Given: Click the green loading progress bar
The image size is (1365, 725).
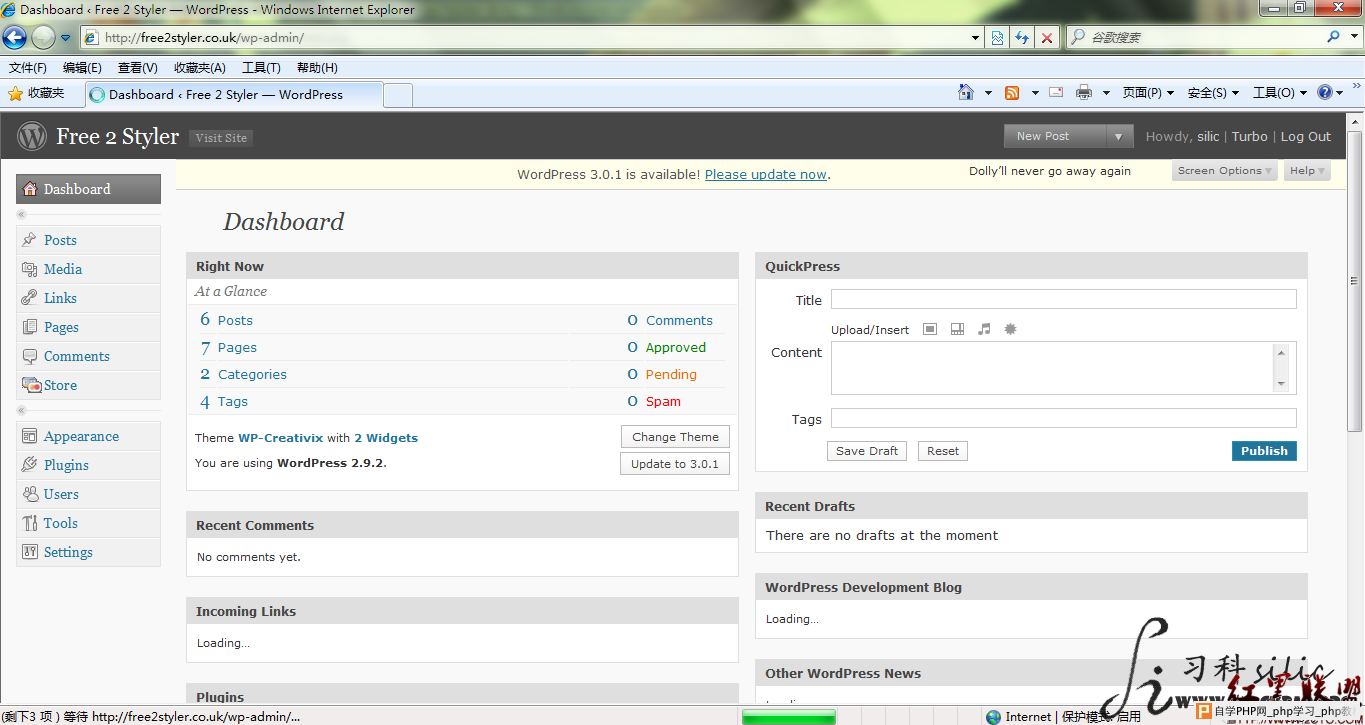Looking at the screenshot, I should pyautogui.click(x=788, y=716).
